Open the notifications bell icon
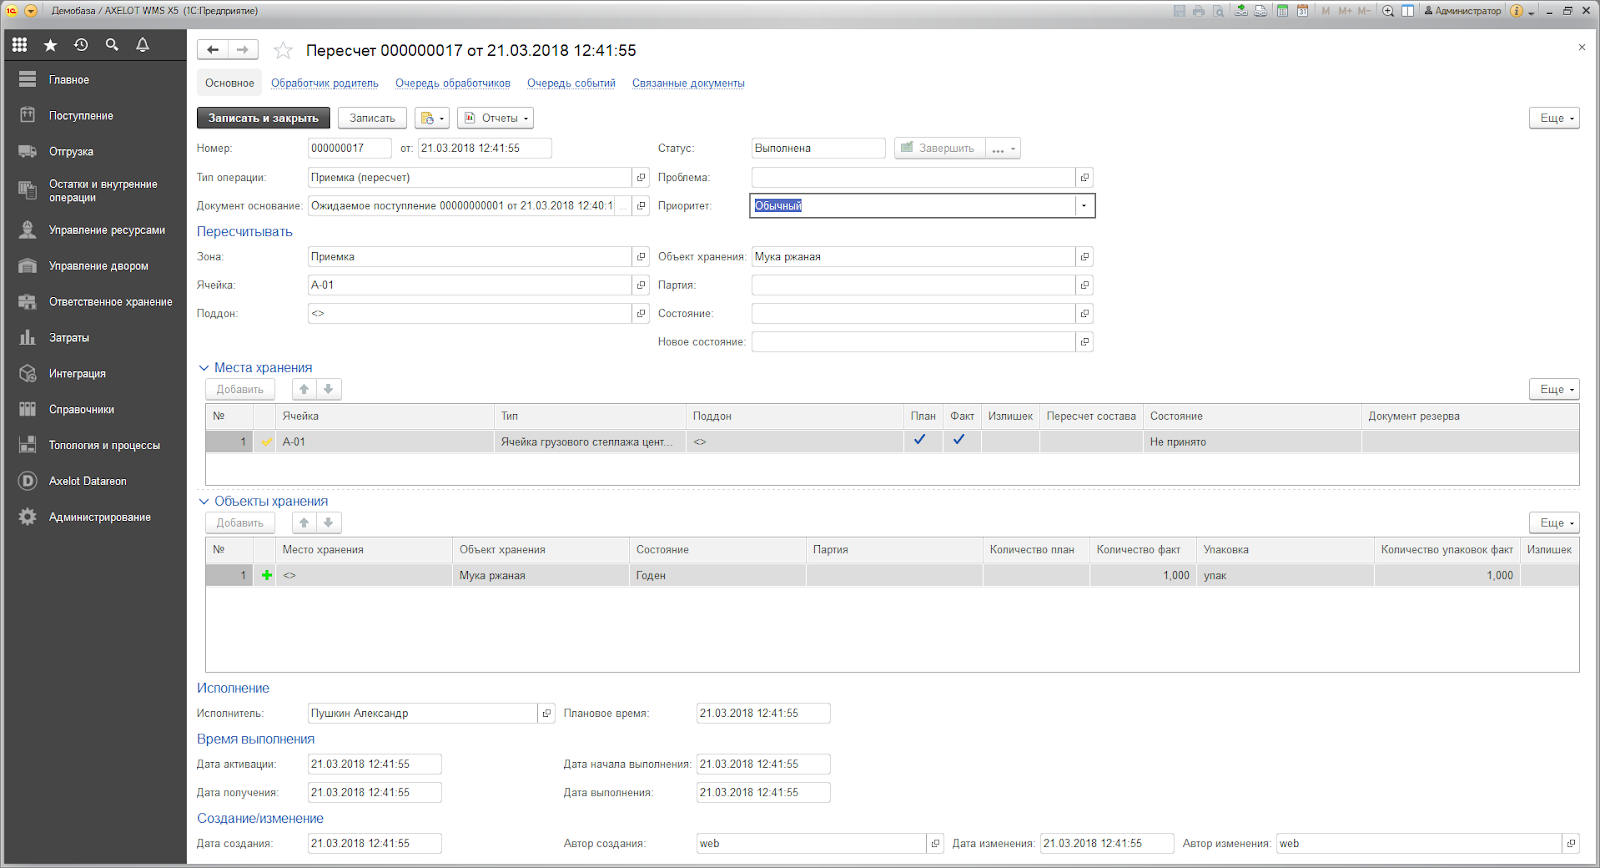The height and width of the screenshot is (868, 1600). pos(142,45)
